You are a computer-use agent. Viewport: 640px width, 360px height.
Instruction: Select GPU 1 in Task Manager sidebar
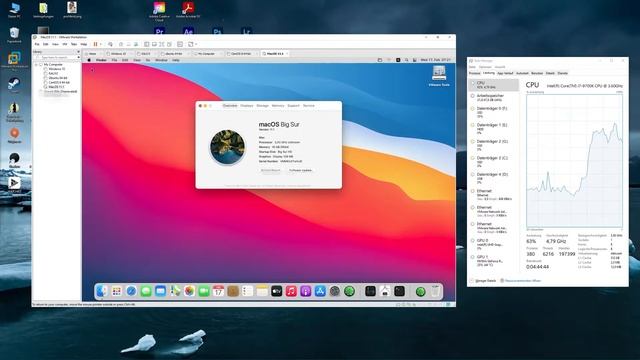pyautogui.click(x=494, y=261)
